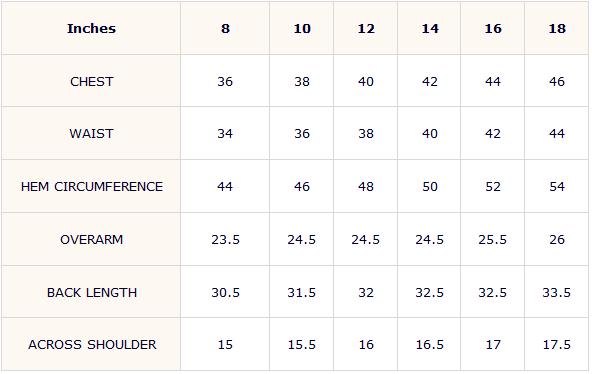Select back length value 33.5
592x374 pixels.
pyautogui.click(x=557, y=292)
